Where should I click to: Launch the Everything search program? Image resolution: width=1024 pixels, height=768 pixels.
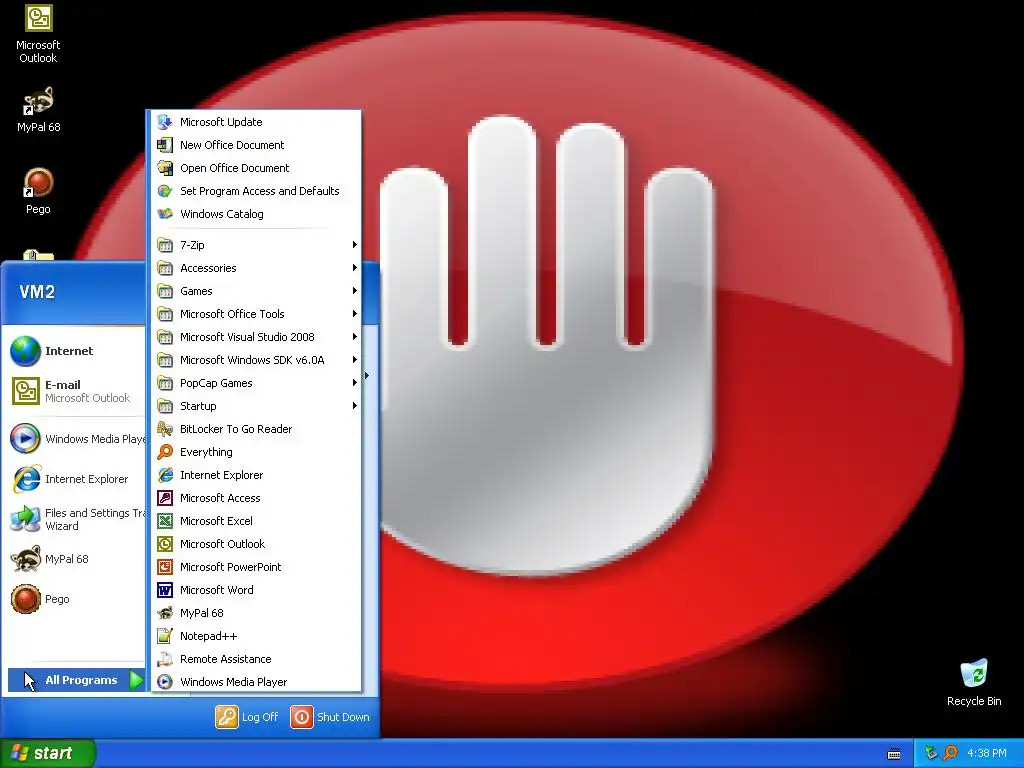[x=256, y=452]
